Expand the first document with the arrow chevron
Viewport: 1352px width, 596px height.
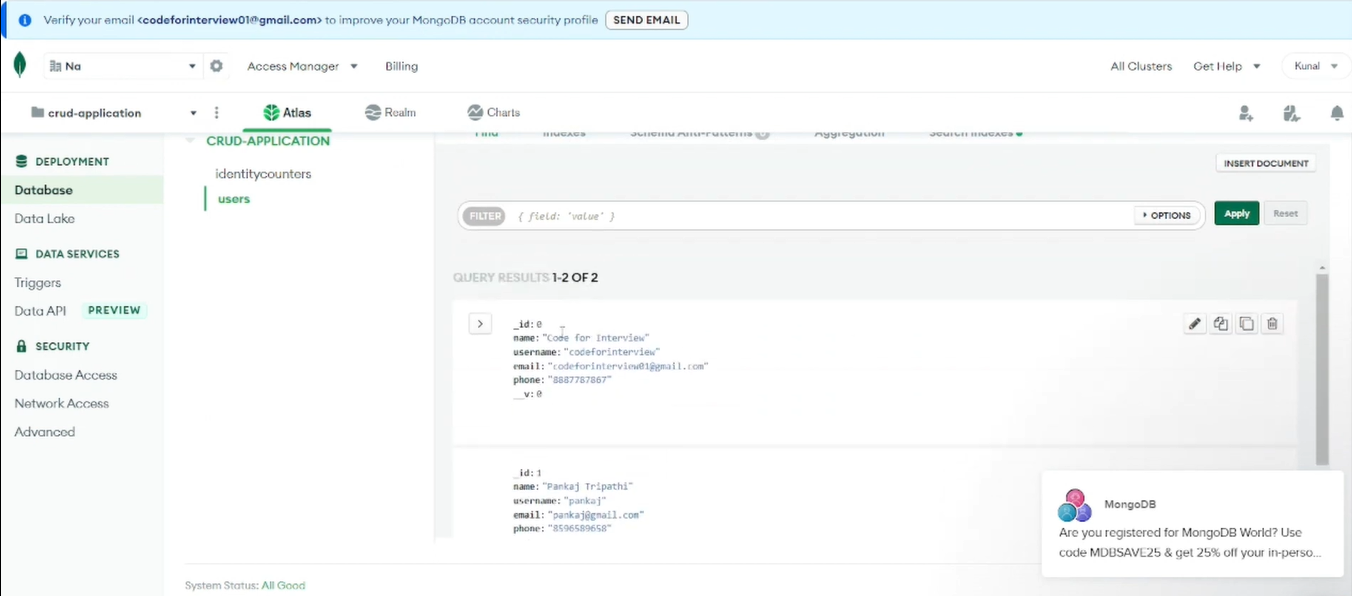click(480, 323)
